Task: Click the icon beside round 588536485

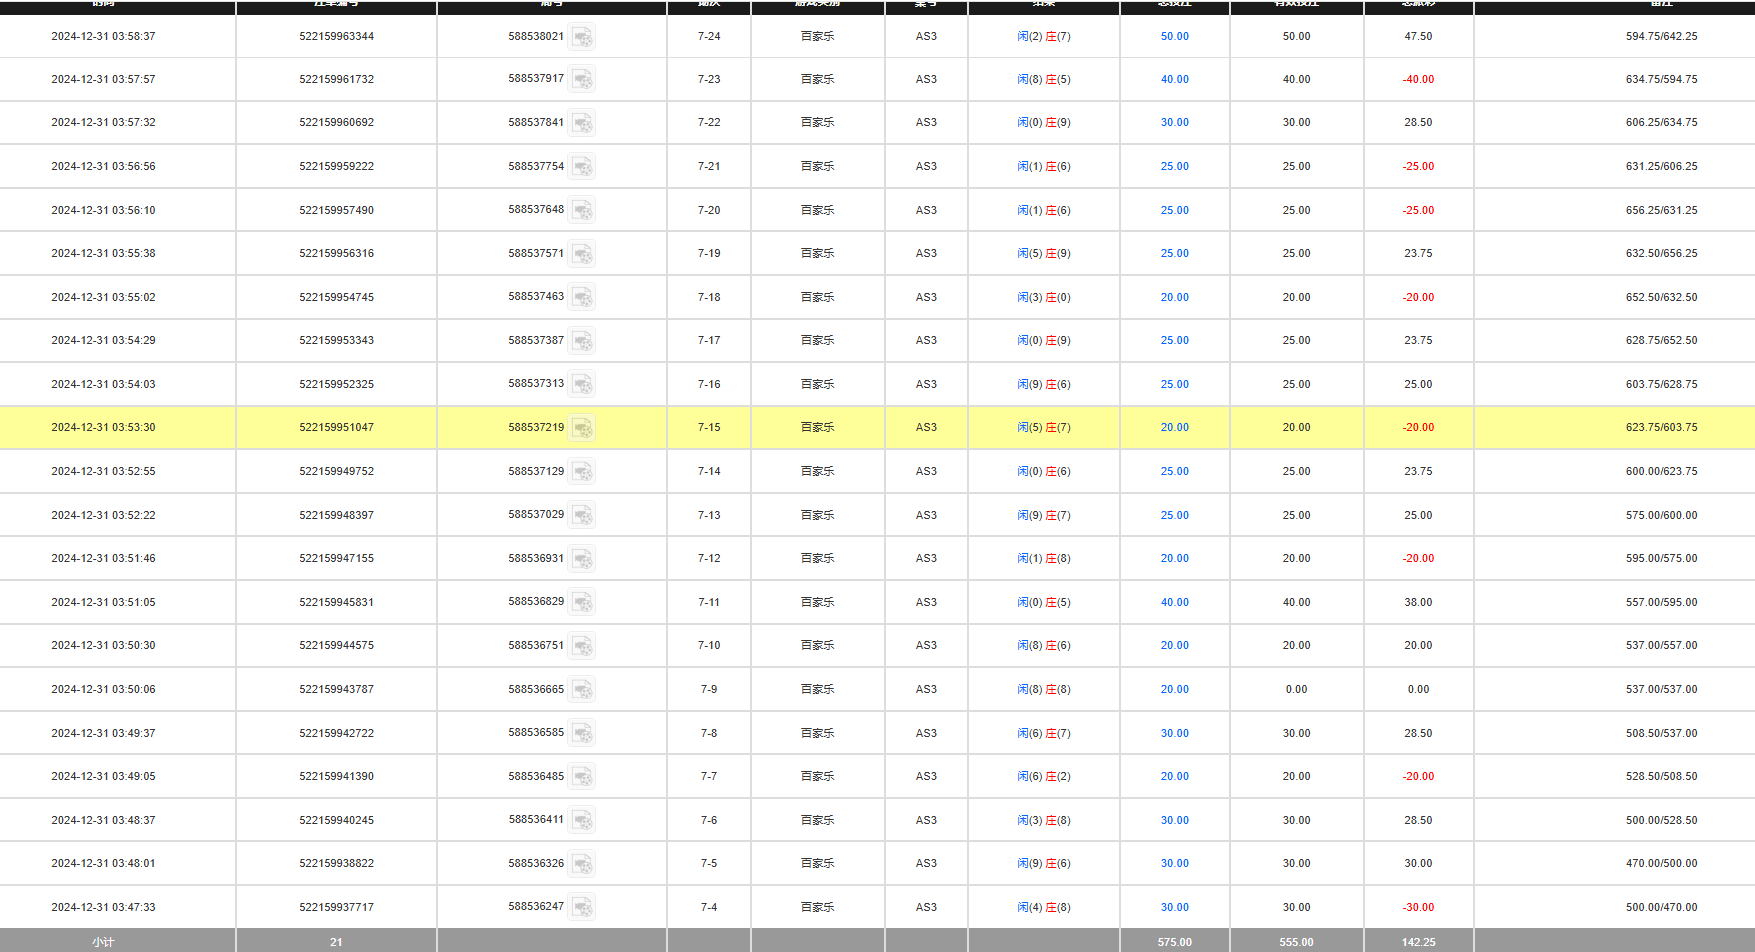Action: pos(582,777)
